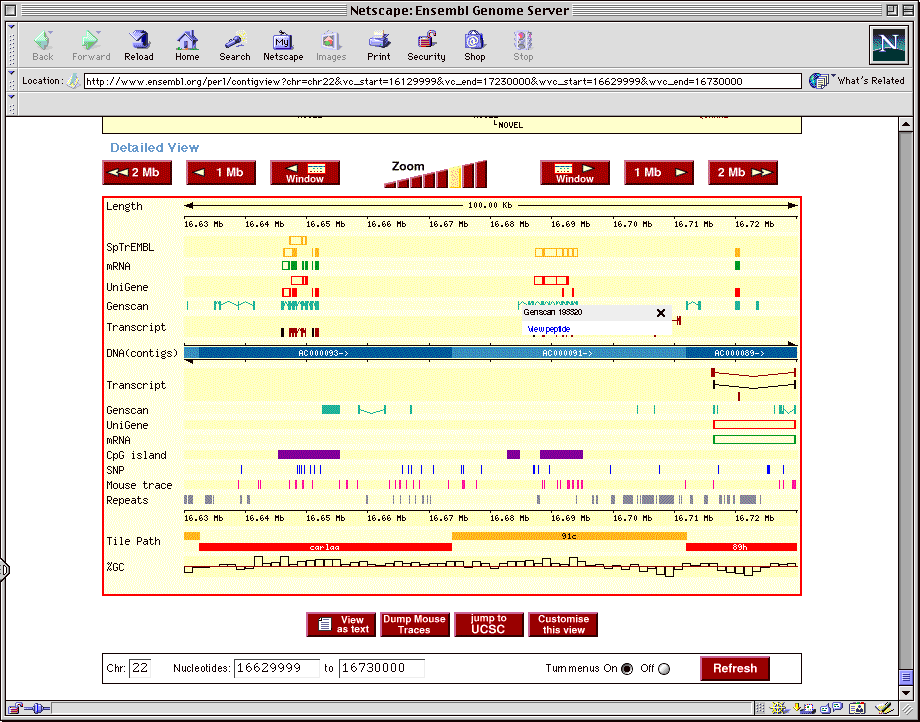Click the vertical scrollbar up arrow
920x722 pixels.
coord(906,124)
